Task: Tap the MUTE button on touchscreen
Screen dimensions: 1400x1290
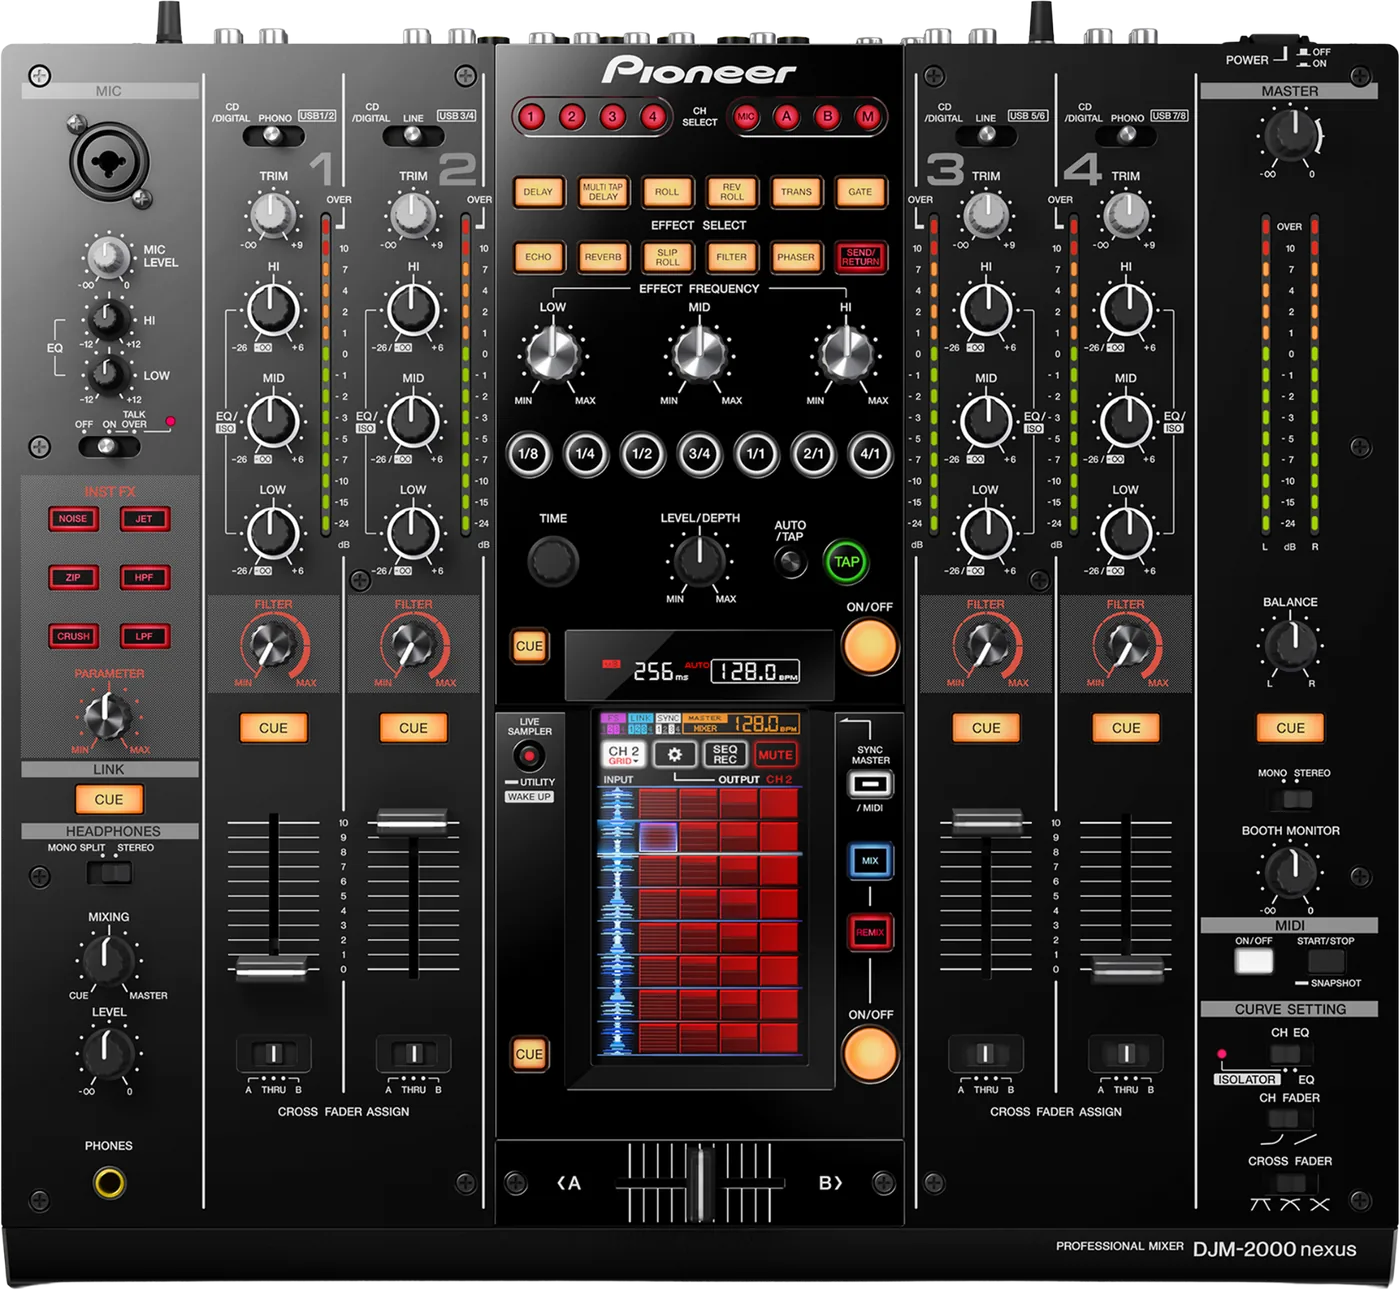Action: tap(775, 755)
